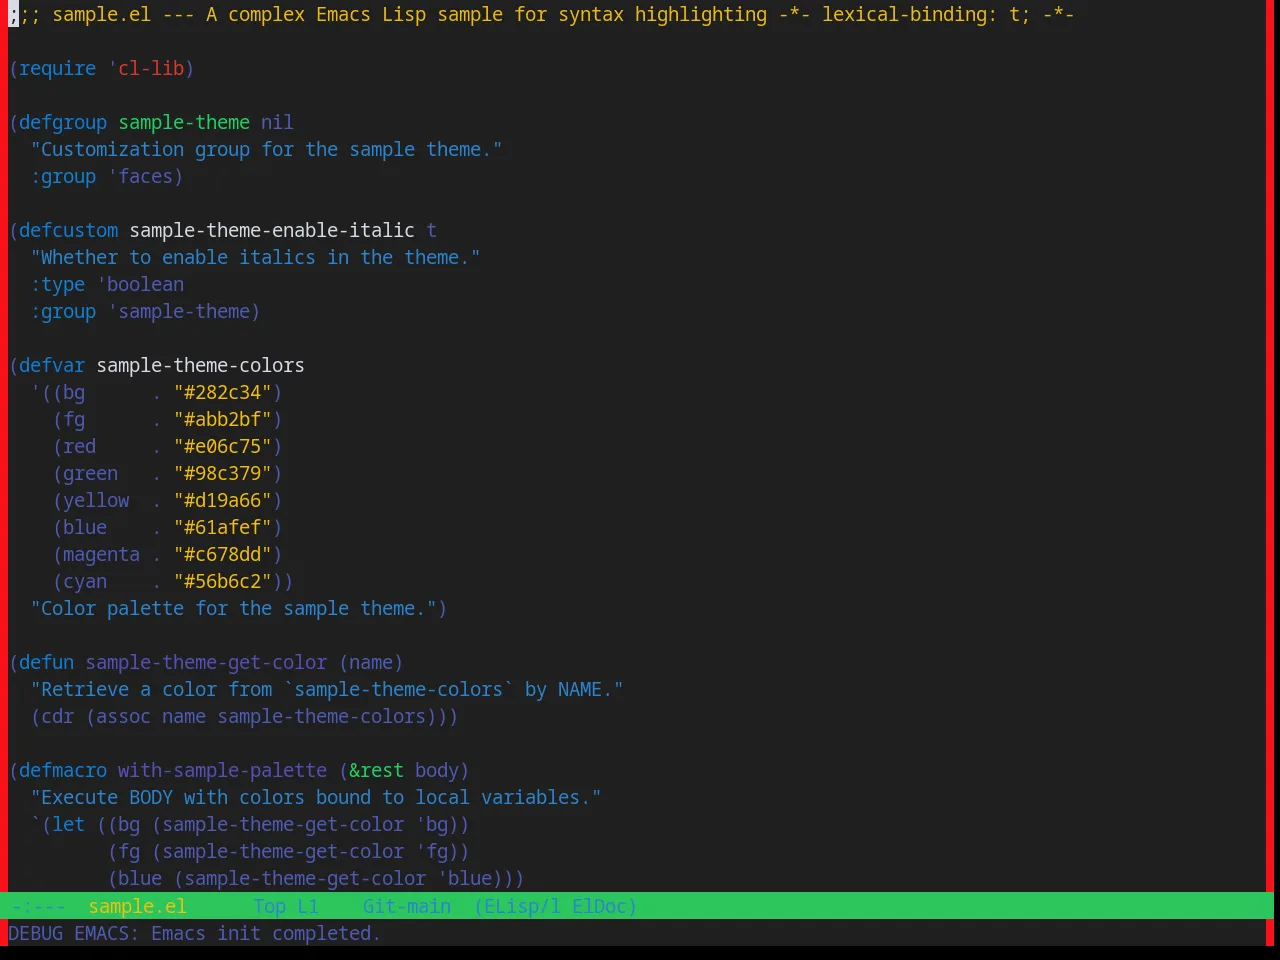Click the color string "#61afef"

coord(222,527)
